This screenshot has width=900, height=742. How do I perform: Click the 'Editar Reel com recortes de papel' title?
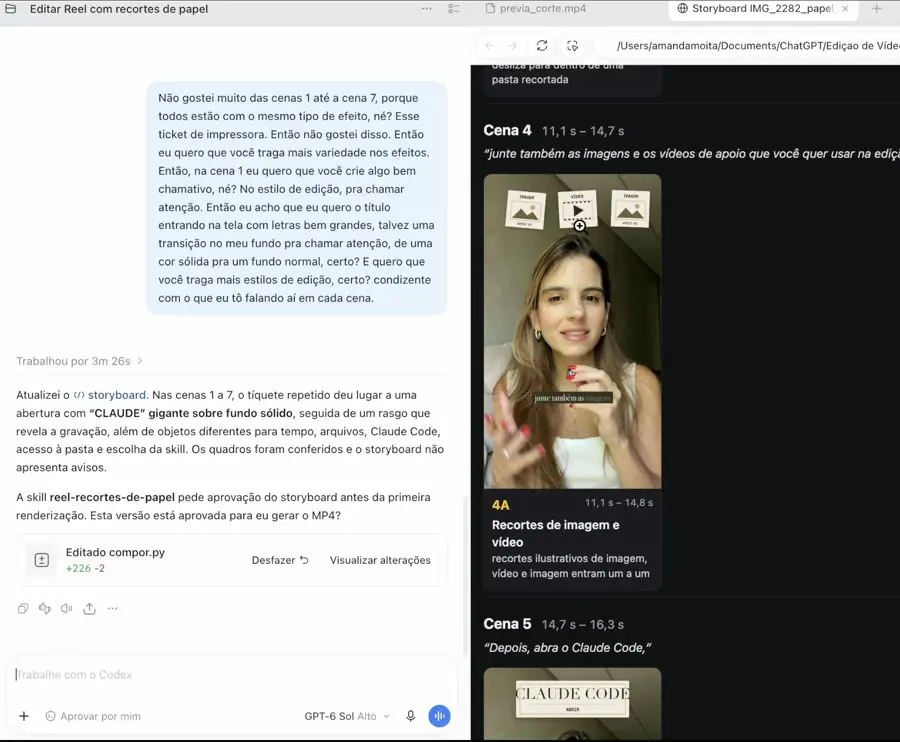coord(119,9)
